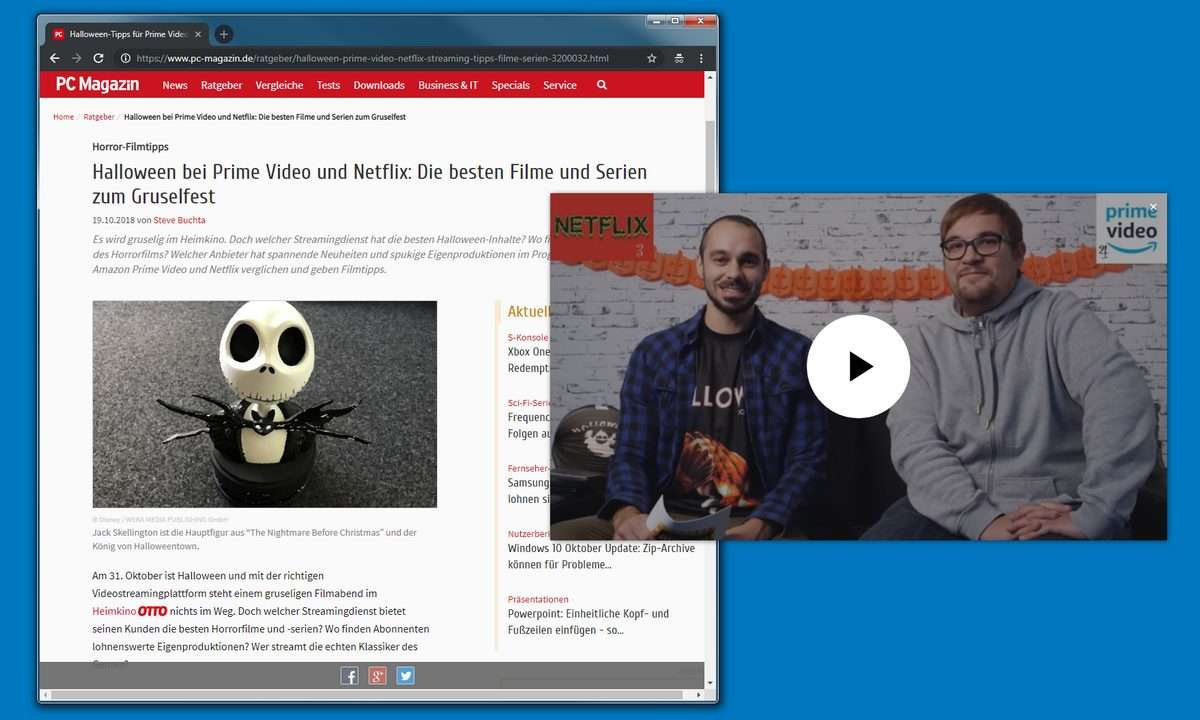Screen dimensions: 1200x720
Task: Open the Ratgeber menu item
Action: (221, 85)
